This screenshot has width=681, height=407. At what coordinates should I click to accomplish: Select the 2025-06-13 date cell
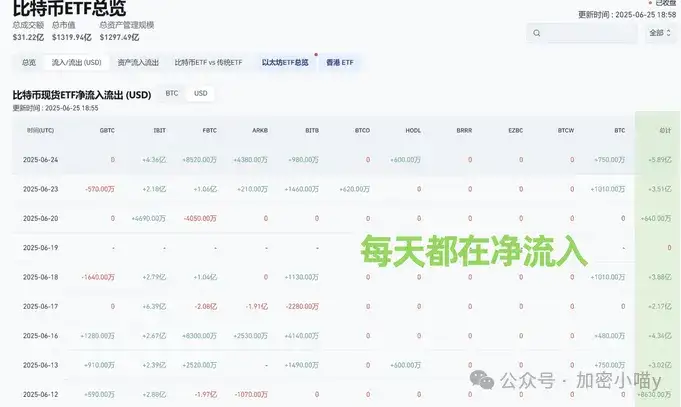[x=40, y=365]
